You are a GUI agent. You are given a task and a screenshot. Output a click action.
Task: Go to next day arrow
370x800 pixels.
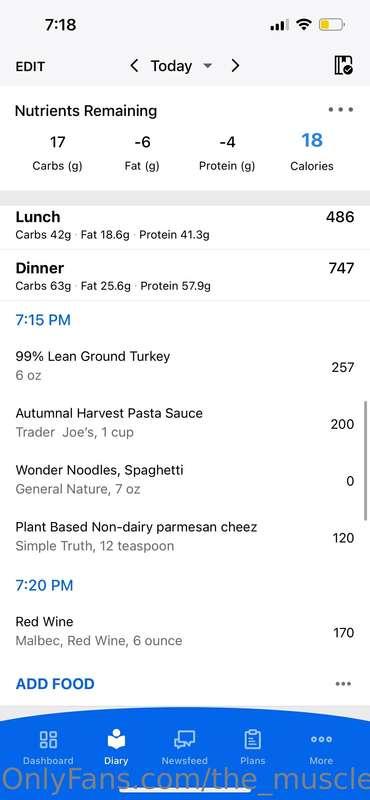(235, 66)
